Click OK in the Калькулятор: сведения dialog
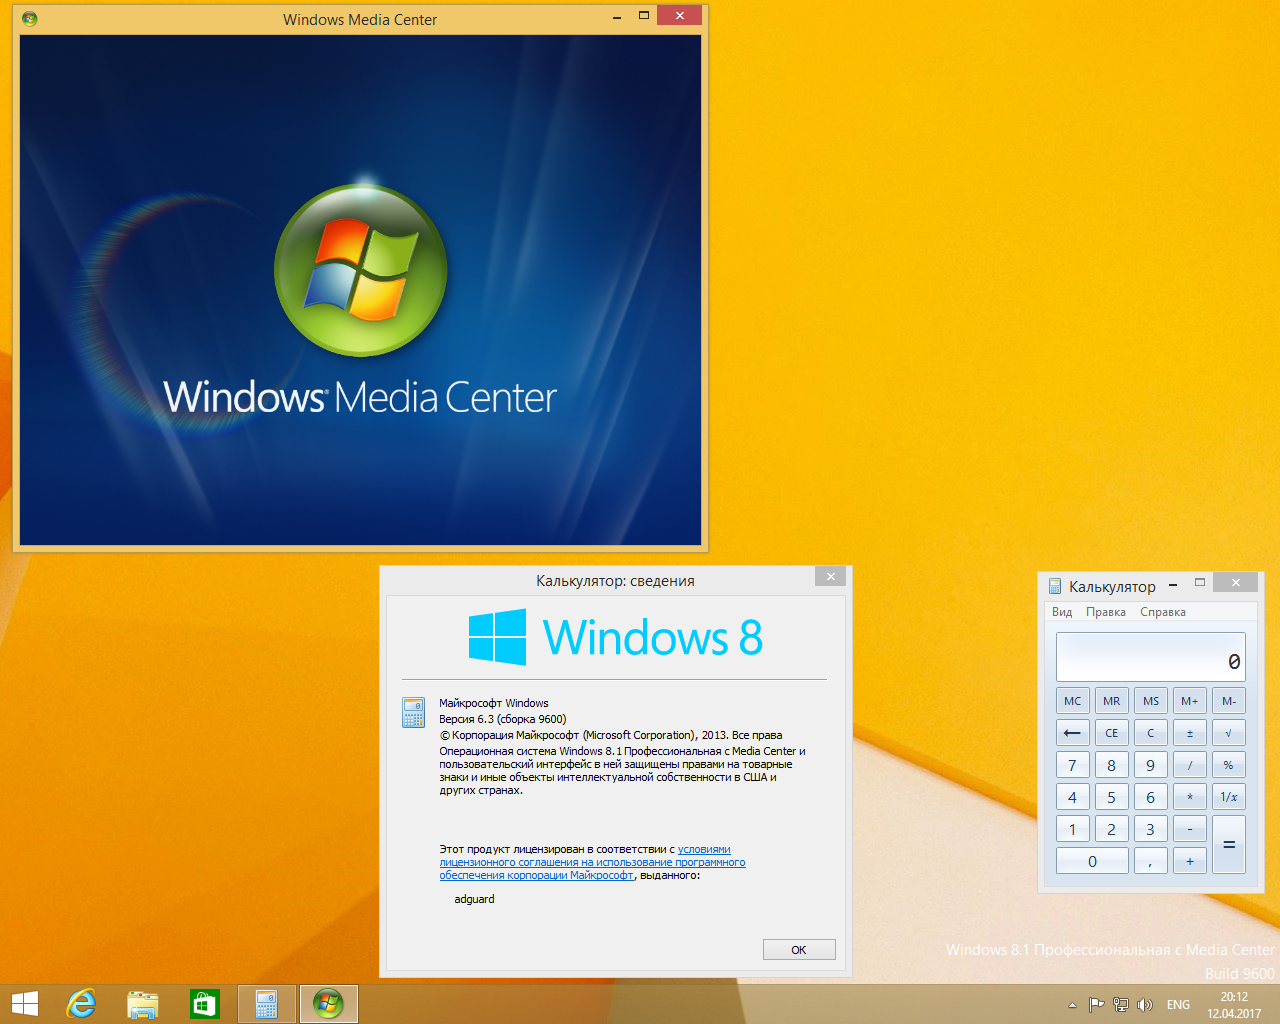Screen dimensions: 1280x1024 point(799,950)
